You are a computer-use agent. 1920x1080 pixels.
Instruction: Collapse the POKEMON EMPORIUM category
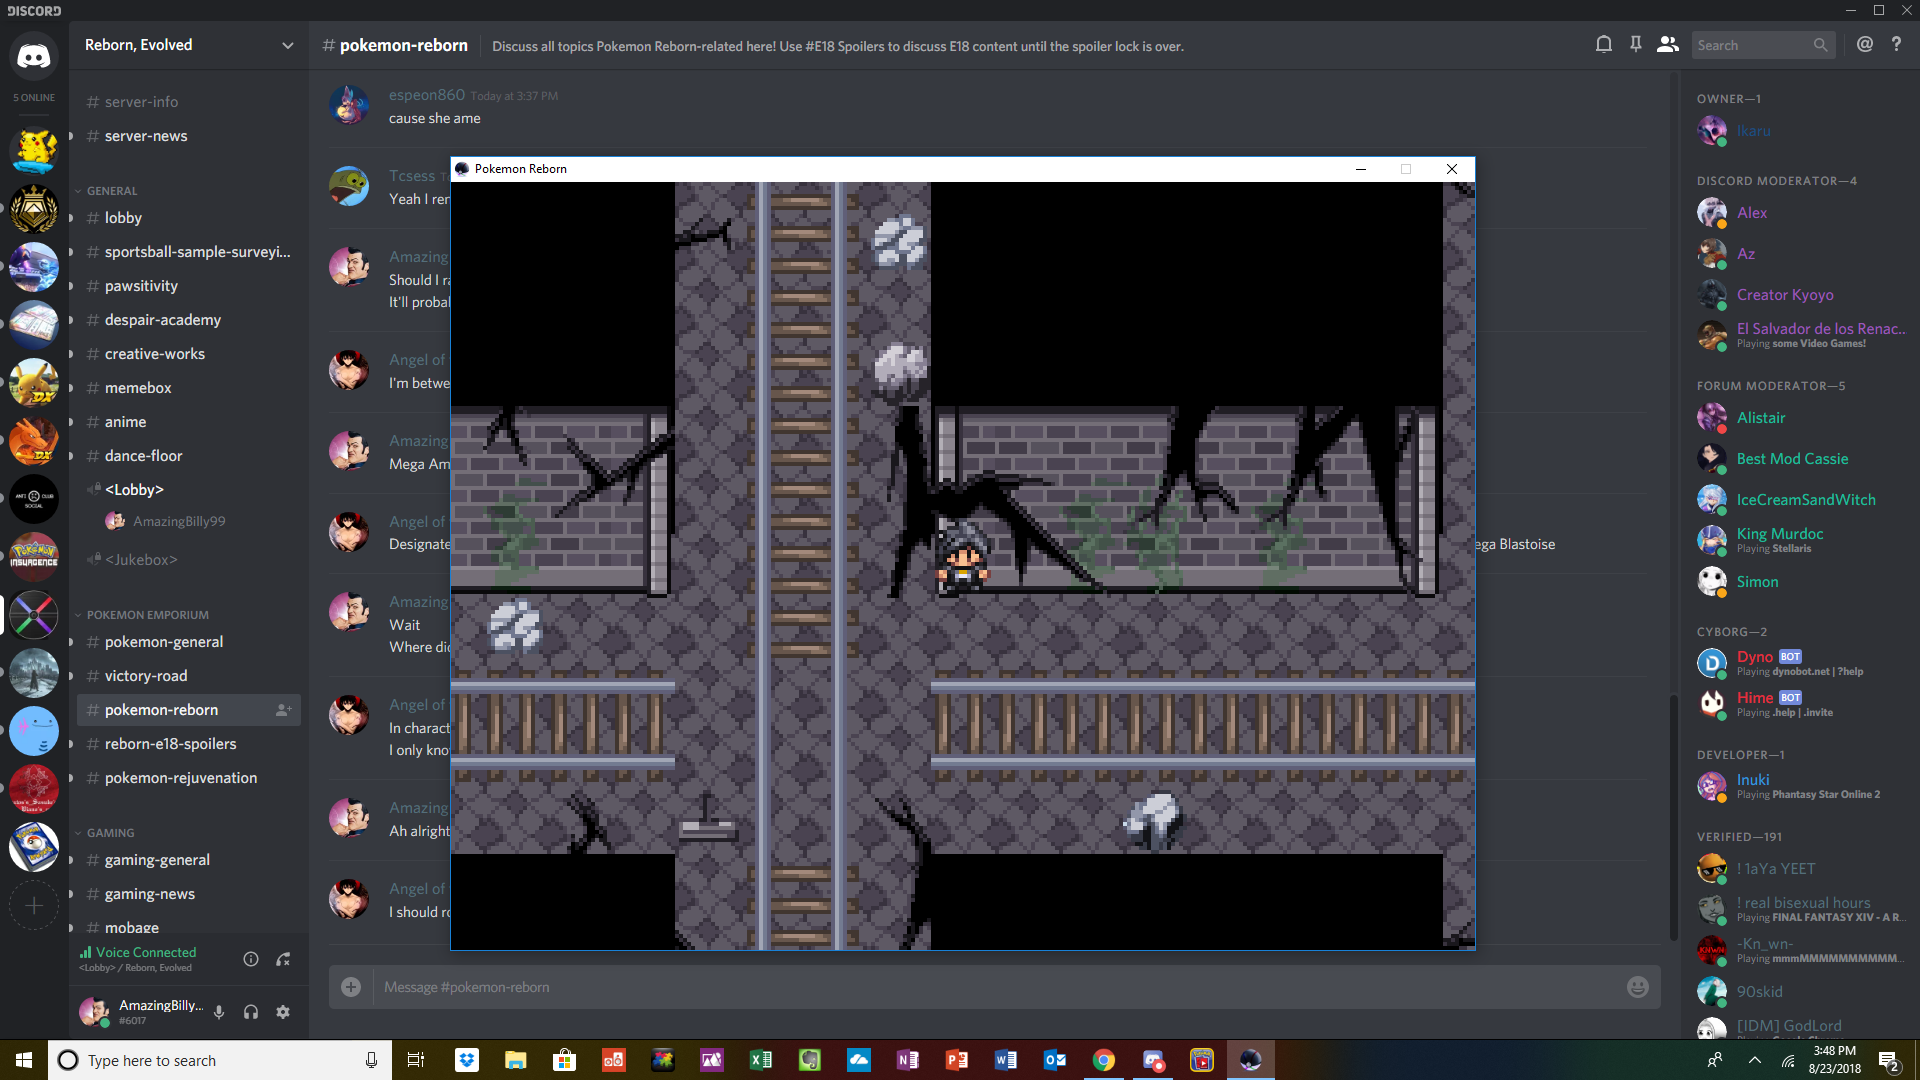point(147,615)
